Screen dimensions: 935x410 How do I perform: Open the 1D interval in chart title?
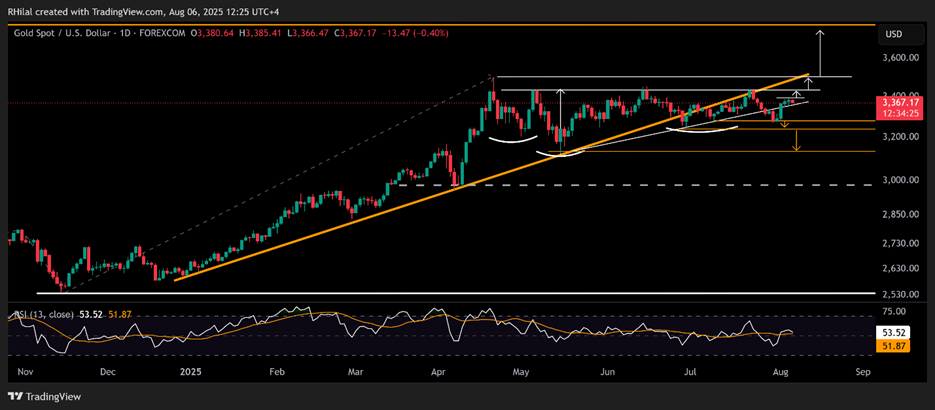point(132,35)
